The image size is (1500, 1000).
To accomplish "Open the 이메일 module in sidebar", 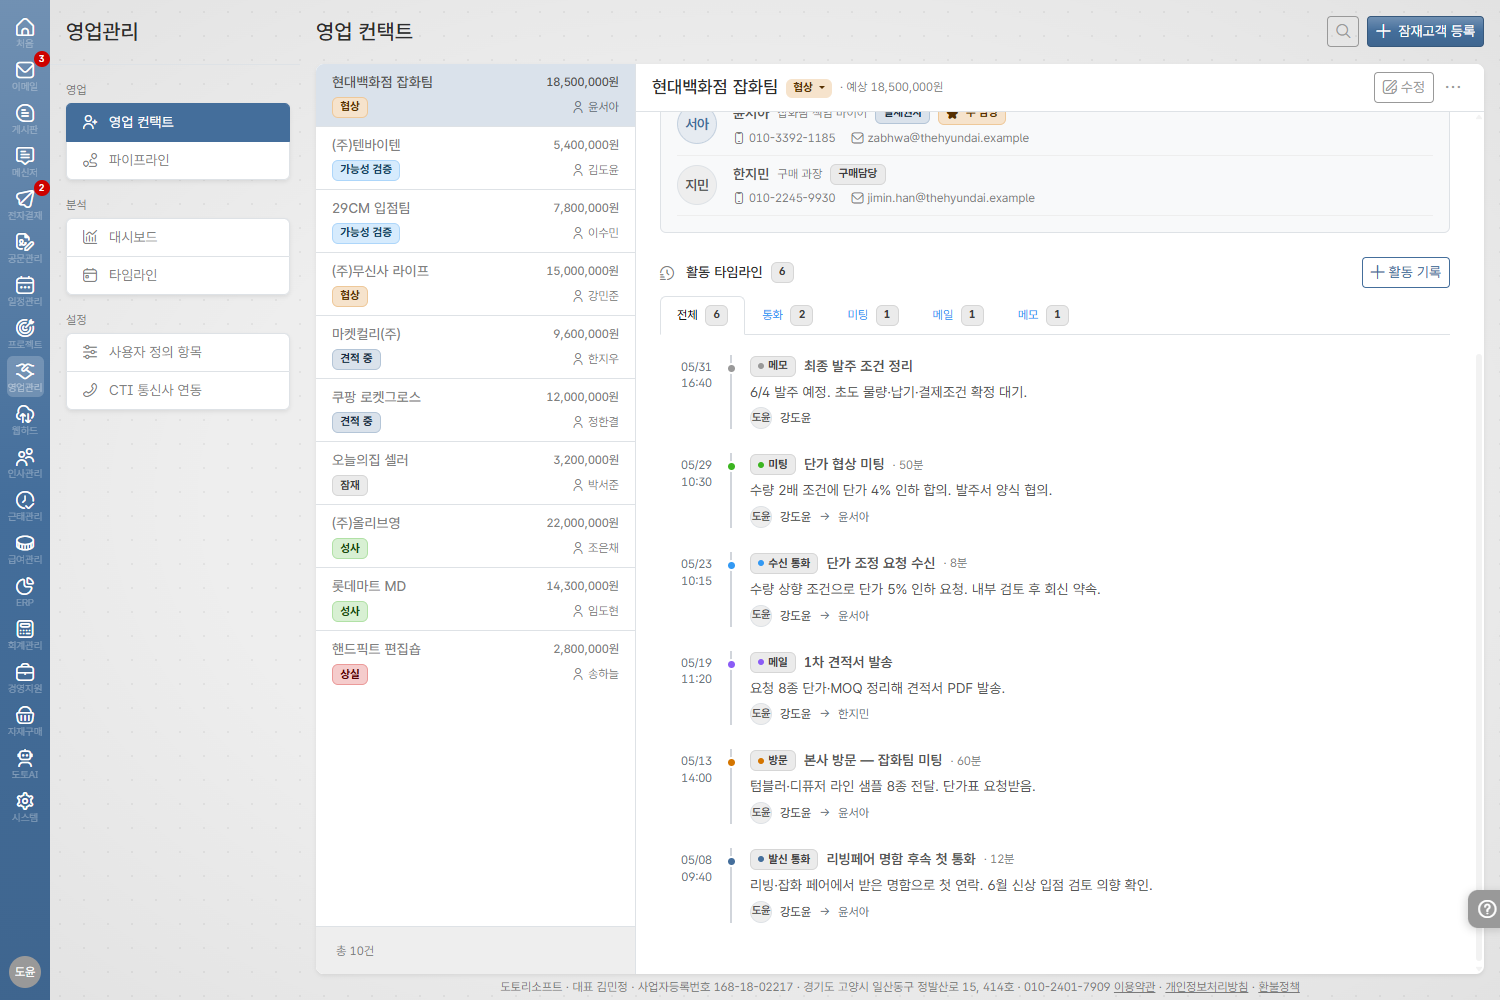I will tap(25, 75).
